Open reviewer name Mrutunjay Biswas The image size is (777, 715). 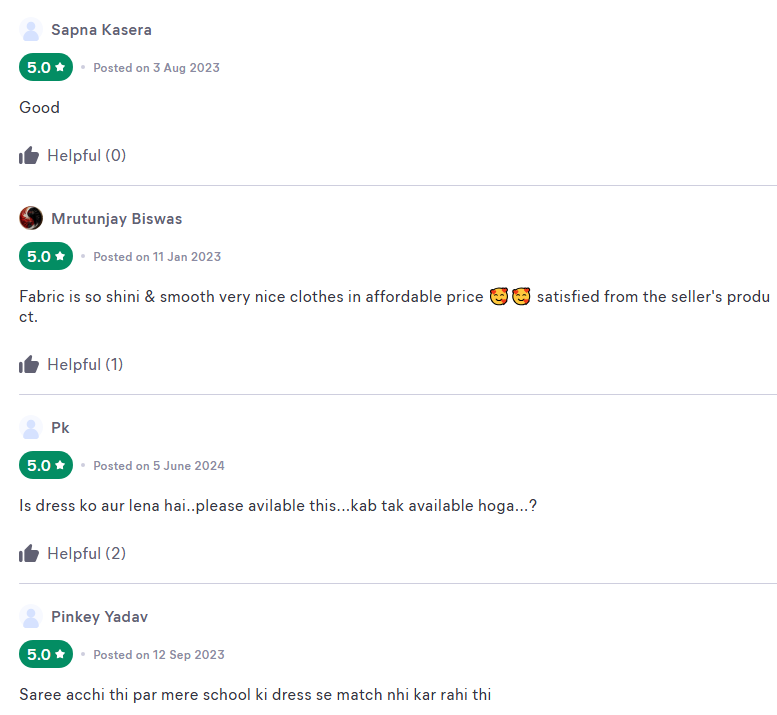pyautogui.click(x=116, y=219)
